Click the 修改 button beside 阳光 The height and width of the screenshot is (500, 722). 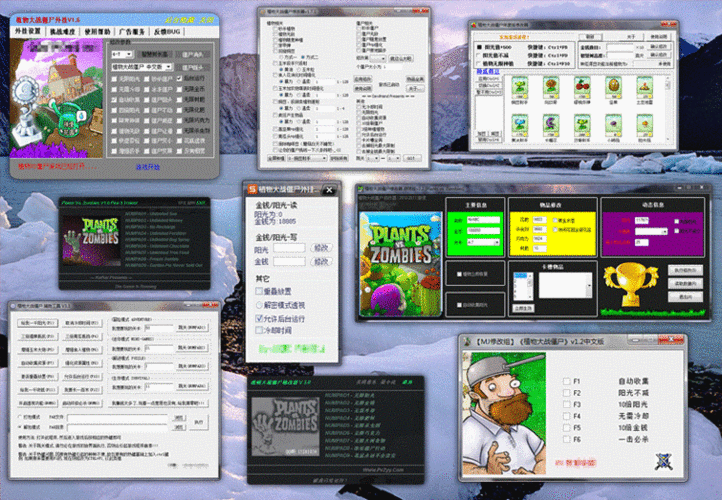[x=321, y=248]
